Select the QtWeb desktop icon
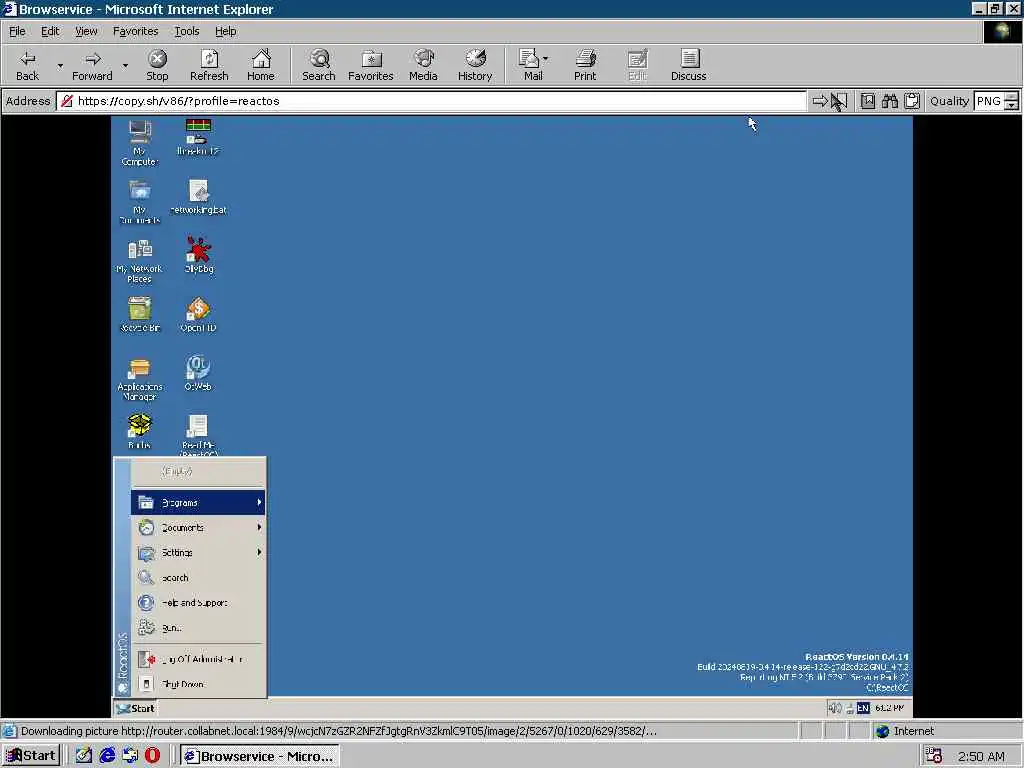The width and height of the screenshot is (1024, 768). coord(198,373)
